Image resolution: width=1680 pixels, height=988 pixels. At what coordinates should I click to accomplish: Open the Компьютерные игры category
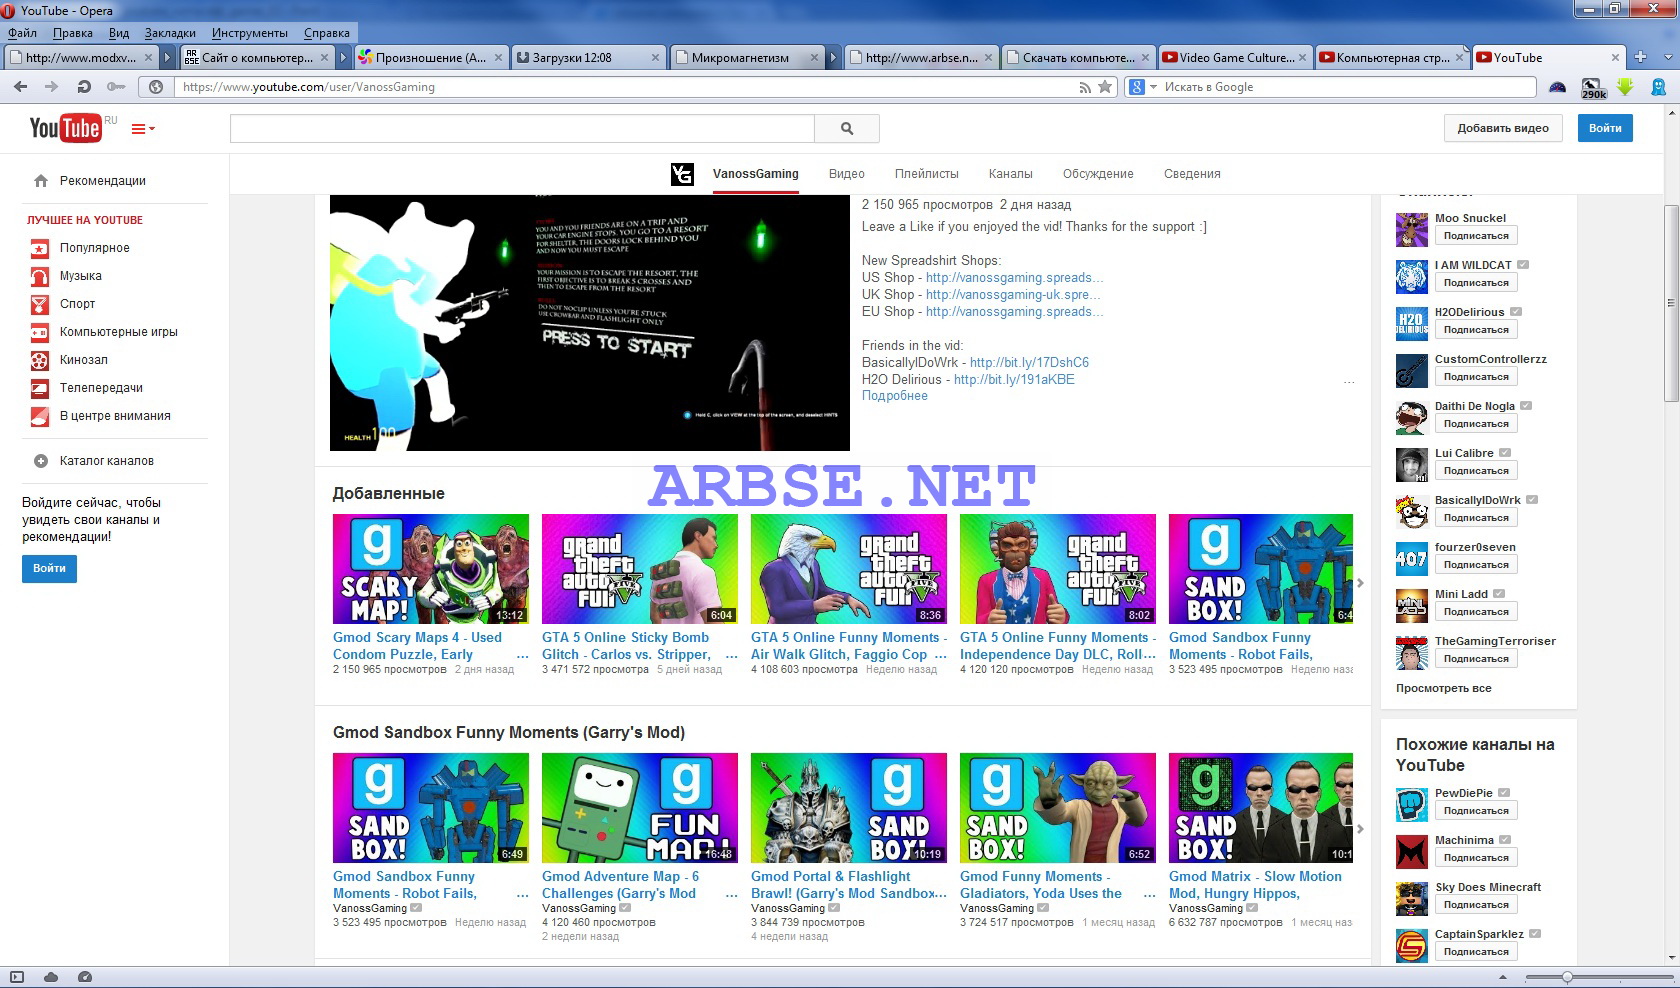pos(118,332)
